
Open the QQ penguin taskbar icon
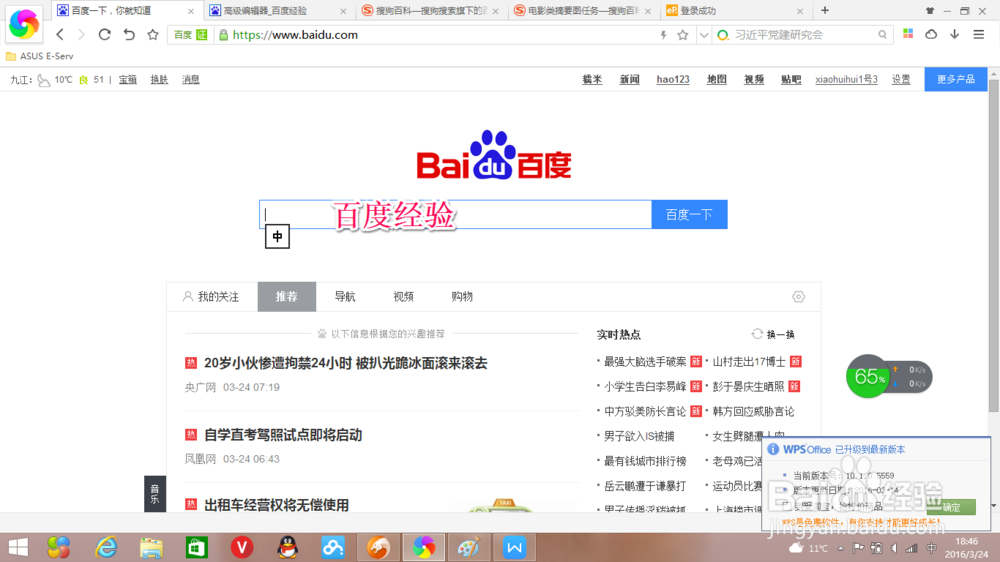click(x=288, y=547)
